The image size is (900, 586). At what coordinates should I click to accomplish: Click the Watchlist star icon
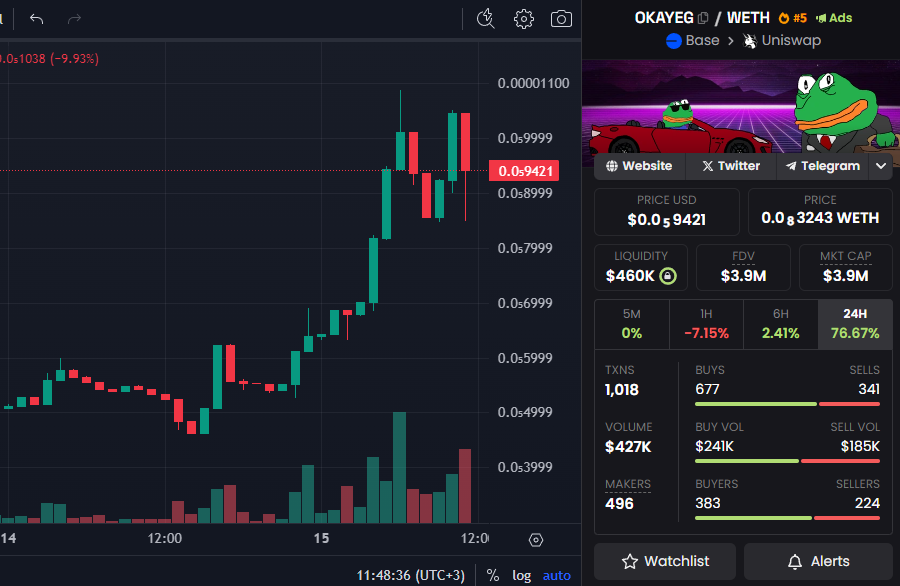[x=630, y=561]
